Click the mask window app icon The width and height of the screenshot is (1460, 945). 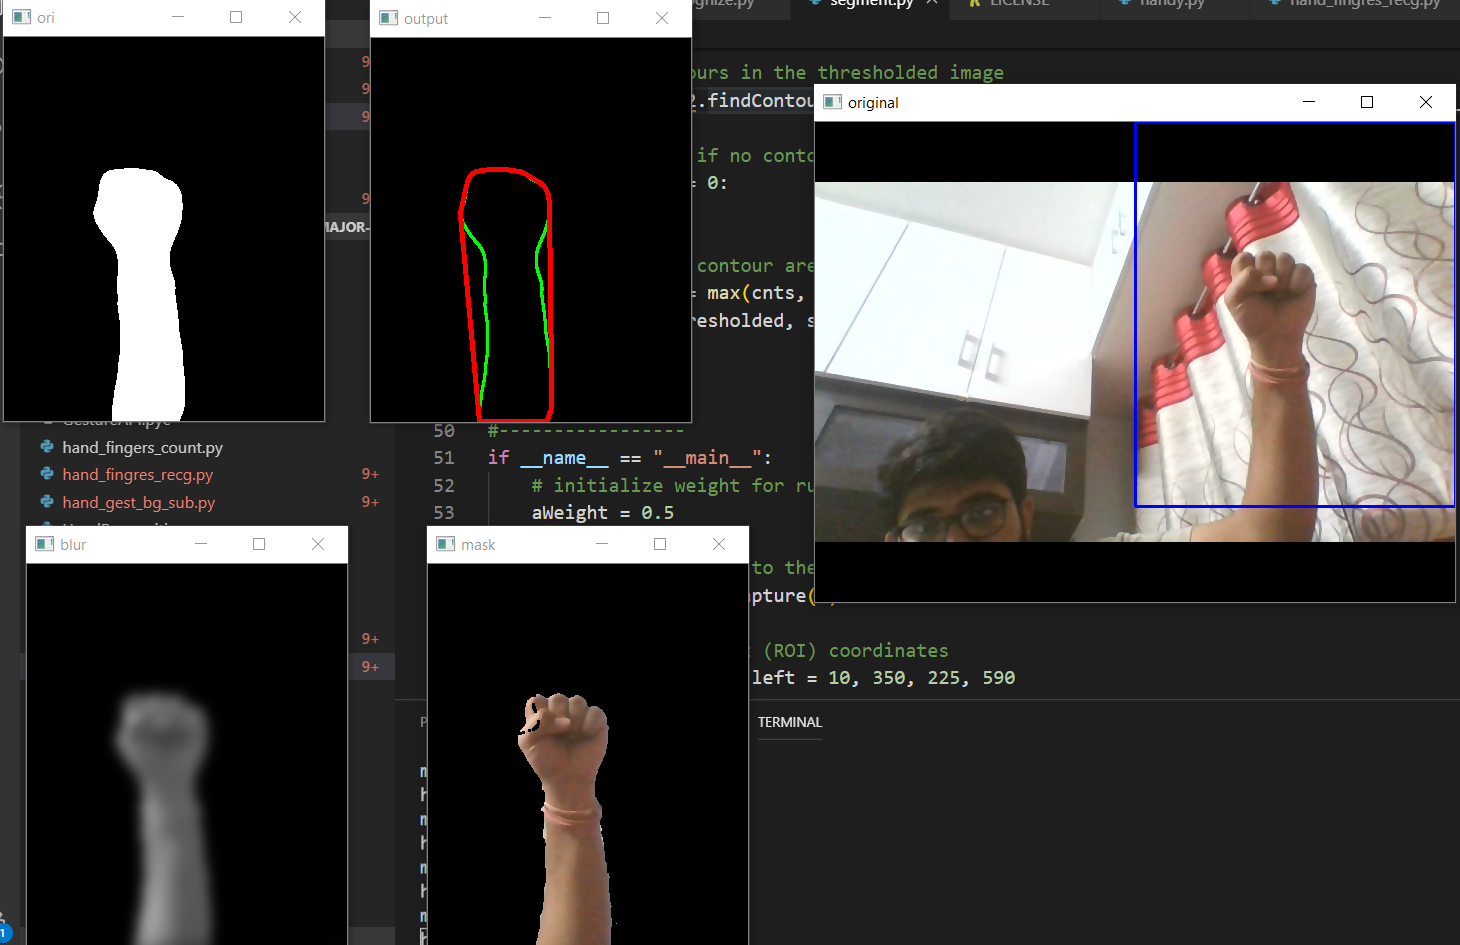446,544
